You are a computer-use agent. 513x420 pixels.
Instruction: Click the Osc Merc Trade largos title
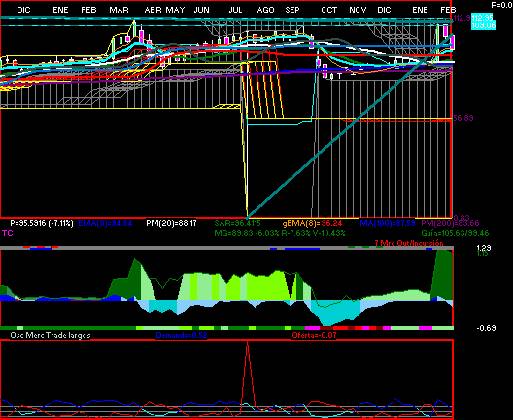pos(50,335)
